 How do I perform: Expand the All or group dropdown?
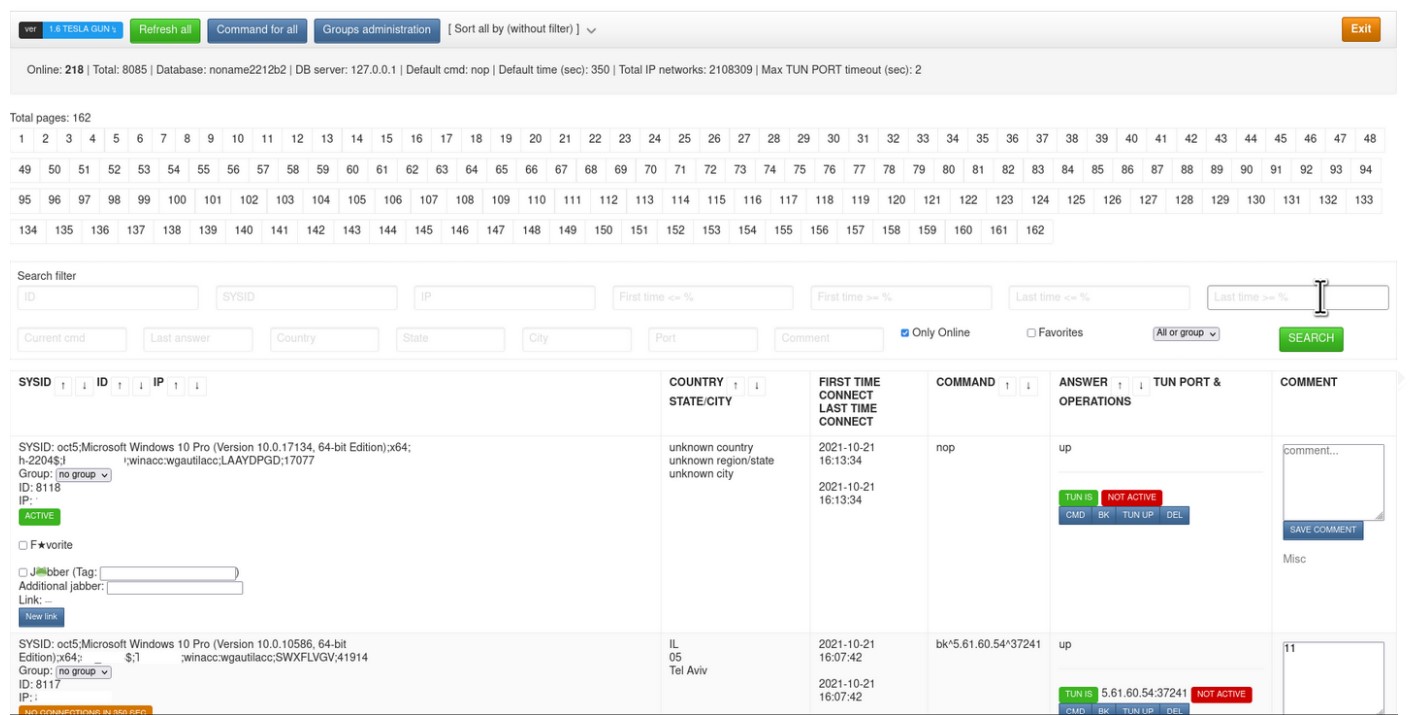[x=1186, y=333]
